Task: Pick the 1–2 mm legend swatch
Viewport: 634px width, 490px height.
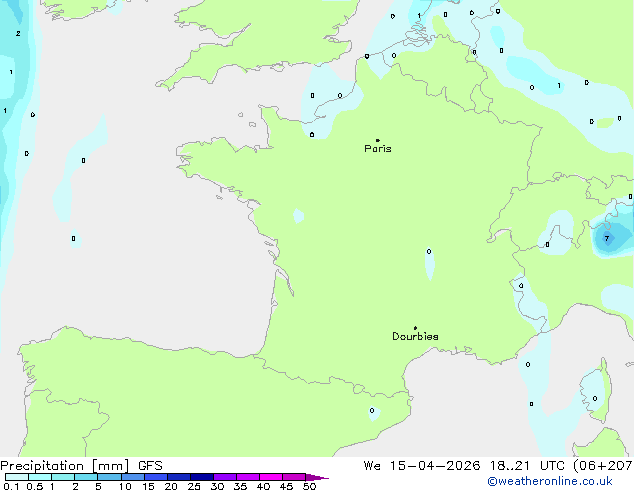Action: [63, 477]
